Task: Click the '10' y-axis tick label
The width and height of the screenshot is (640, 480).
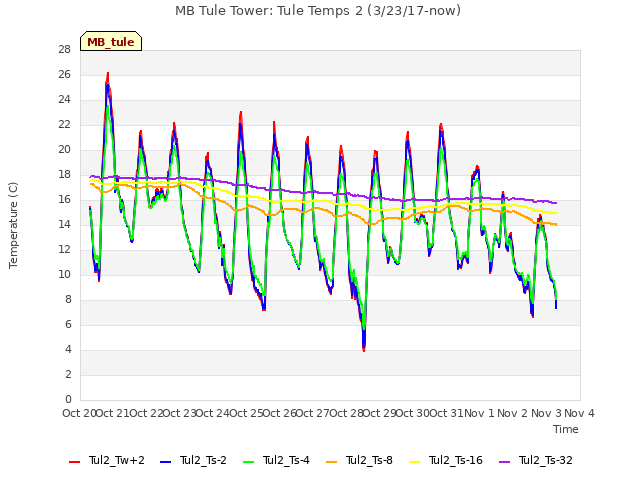Action: point(64,275)
